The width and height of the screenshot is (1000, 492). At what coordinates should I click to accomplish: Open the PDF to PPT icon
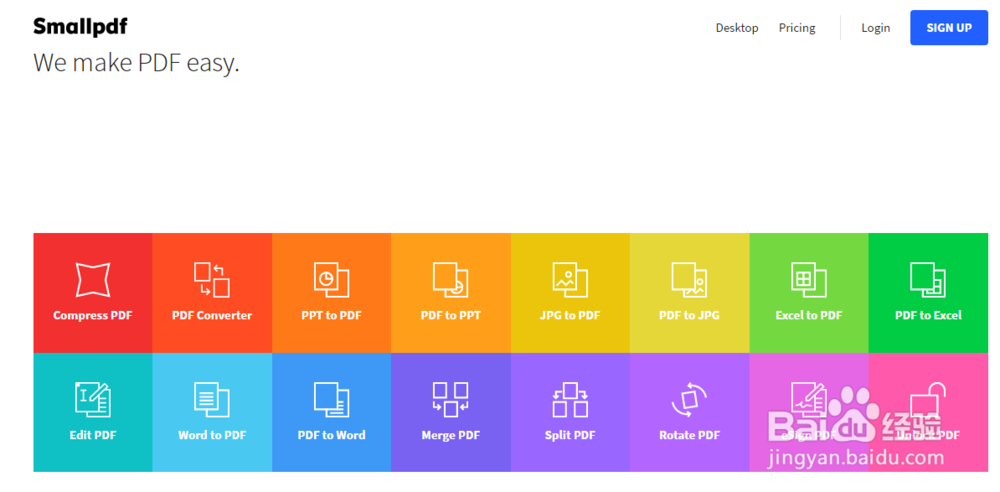(x=450, y=280)
